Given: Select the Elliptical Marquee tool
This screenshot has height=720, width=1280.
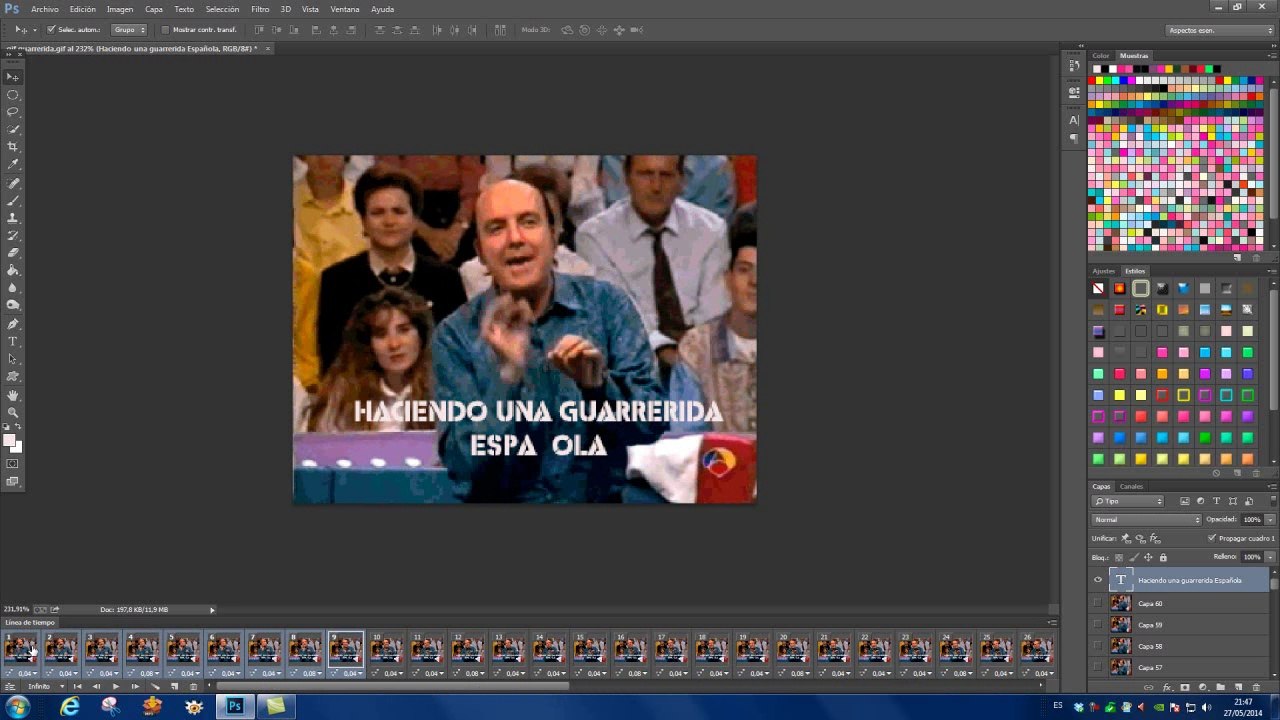Looking at the screenshot, I should [x=13, y=95].
